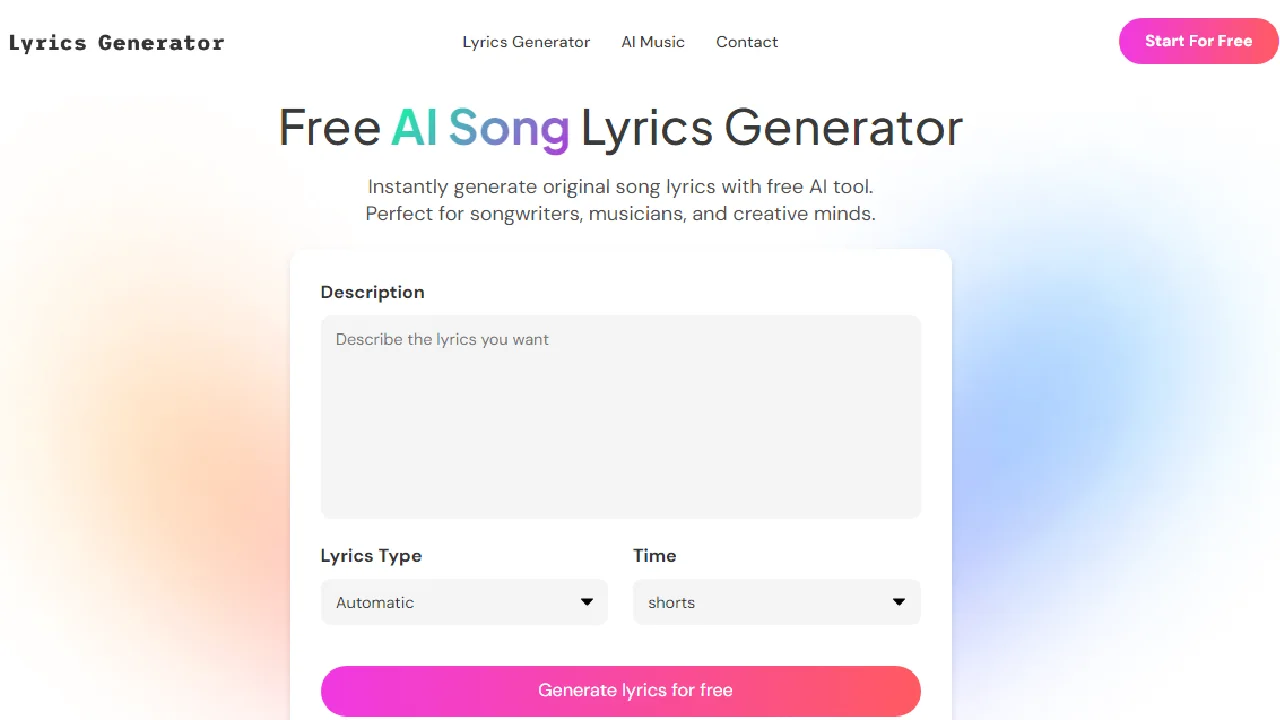Viewport: 1280px width, 720px height.
Task: Expand the chevron beside 'Automatic'
Action: click(587, 602)
